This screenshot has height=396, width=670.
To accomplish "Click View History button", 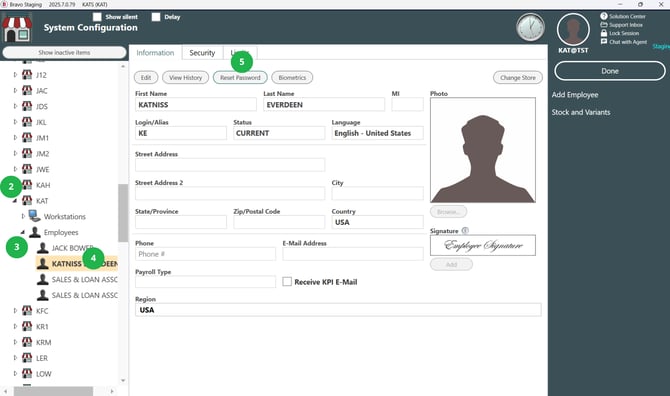I will [185, 78].
